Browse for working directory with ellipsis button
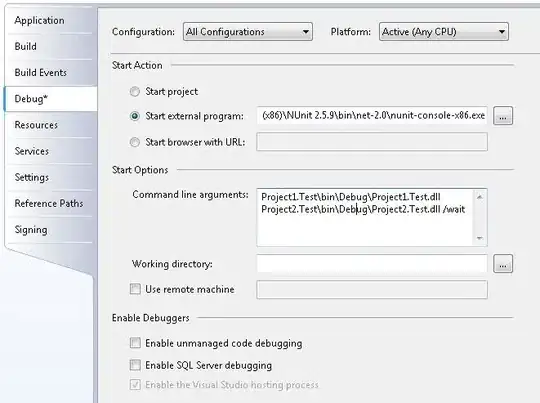Image resolution: width=540 pixels, height=403 pixels. tap(503, 264)
